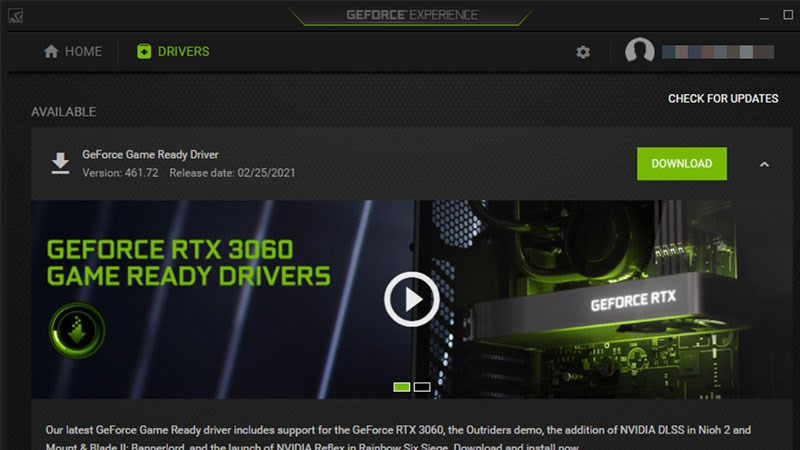Open the Home tab

coord(72,52)
